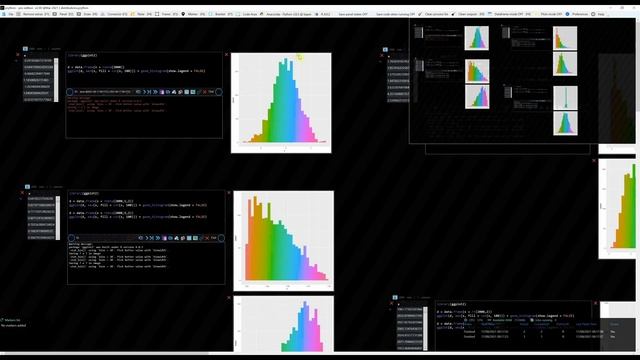Click the Remove extras toolbar item
640x360 pixels.
tap(33, 14)
